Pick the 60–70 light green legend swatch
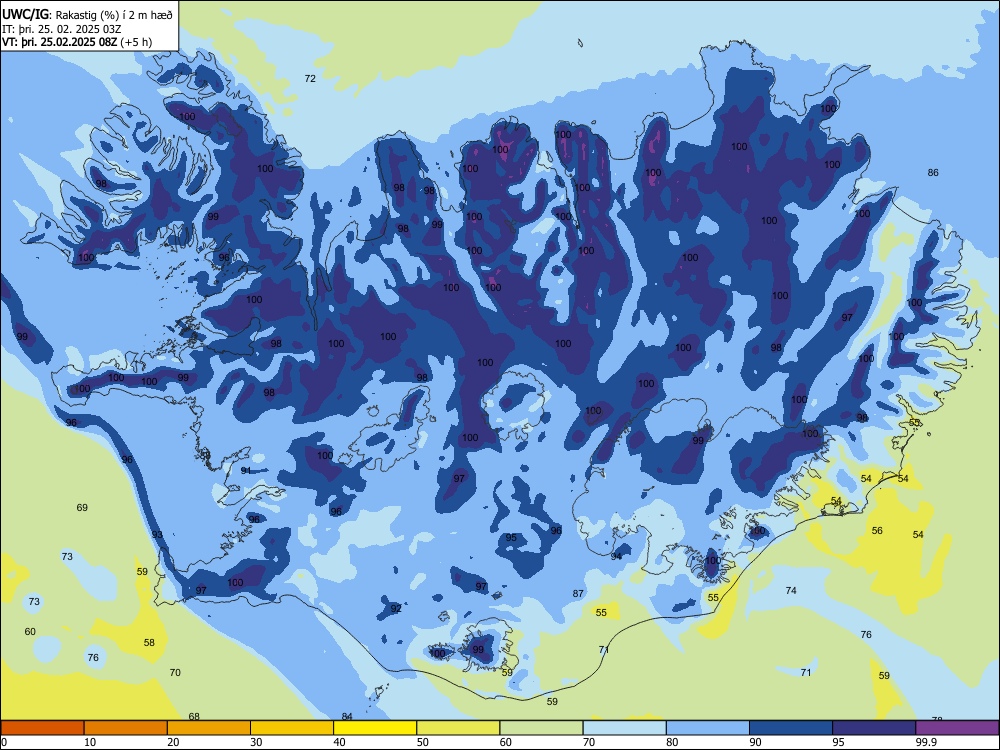The height and width of the screenshot is (750, 1000). pyautogui.click(x=541, y=728)
